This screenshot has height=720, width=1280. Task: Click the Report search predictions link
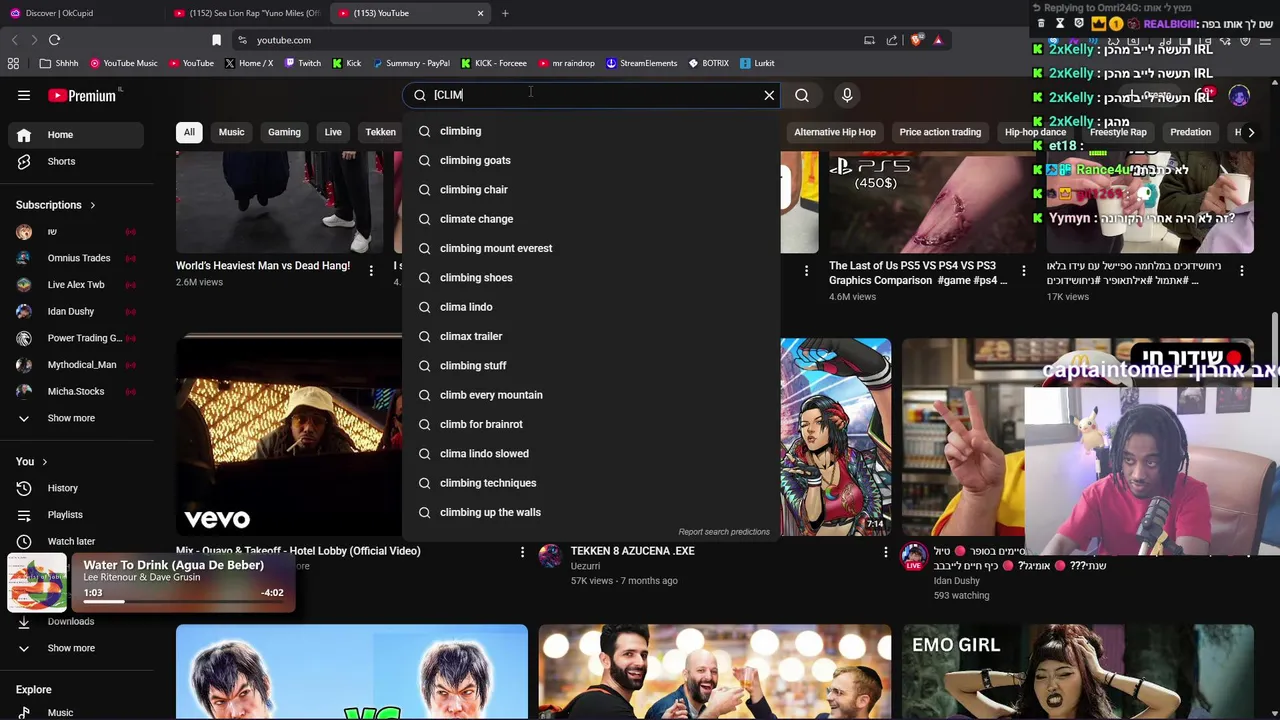[724, 532]
